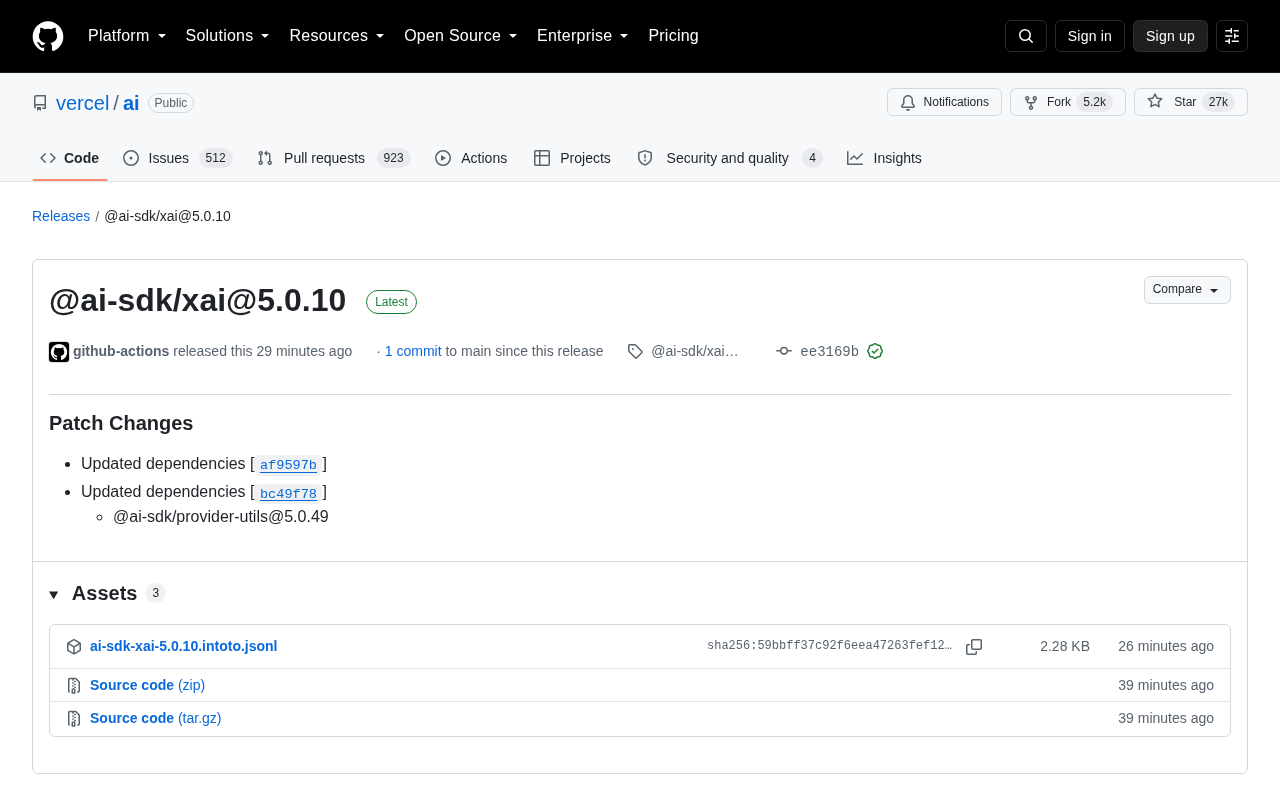The image size is (1280, 800).
Task: Click the Sign in button
Action: point(1090,36)
